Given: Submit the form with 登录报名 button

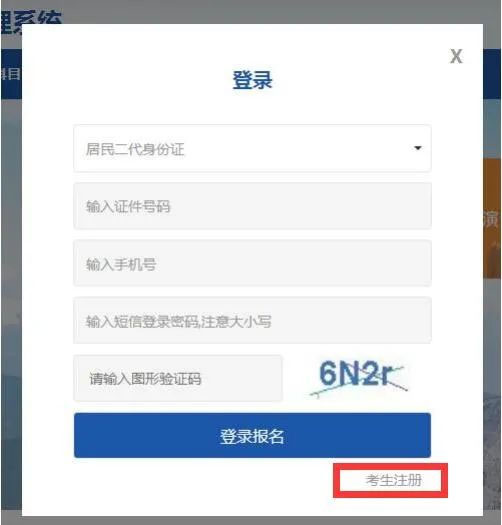Looking at the screenshot, I should [x=252, y=435].
